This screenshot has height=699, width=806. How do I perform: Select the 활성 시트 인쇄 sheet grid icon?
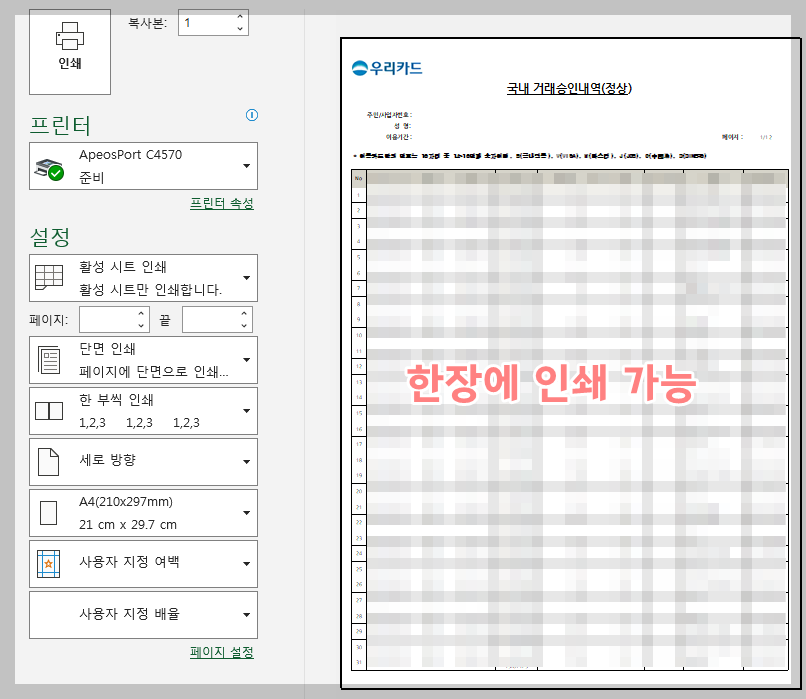click(48, 277)
